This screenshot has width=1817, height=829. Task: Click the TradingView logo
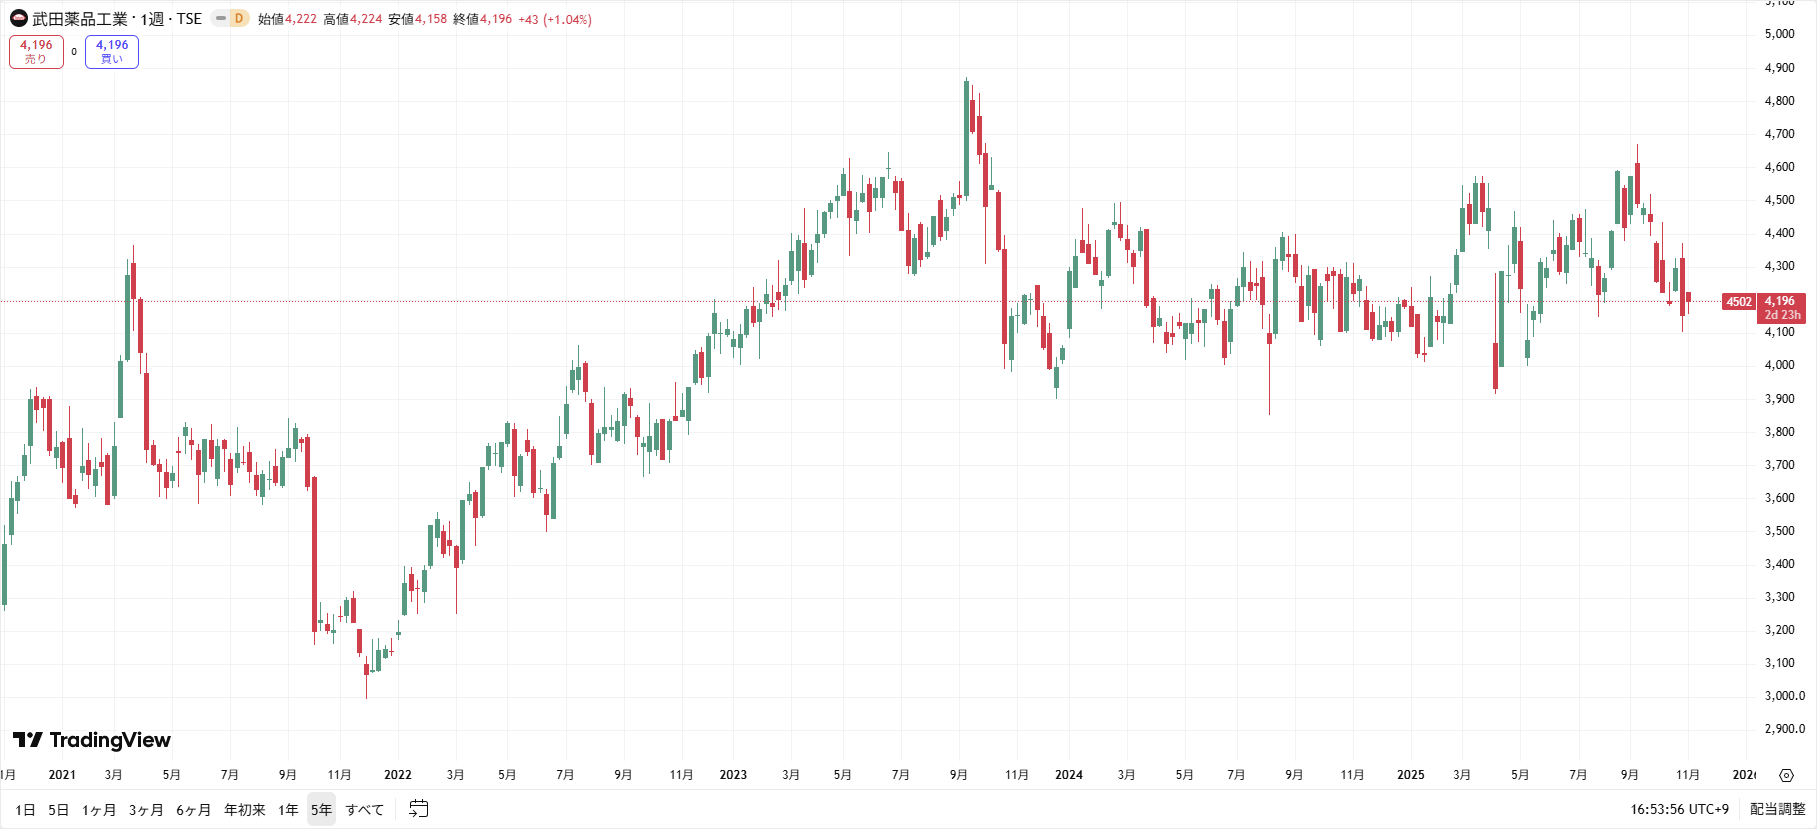92,740
